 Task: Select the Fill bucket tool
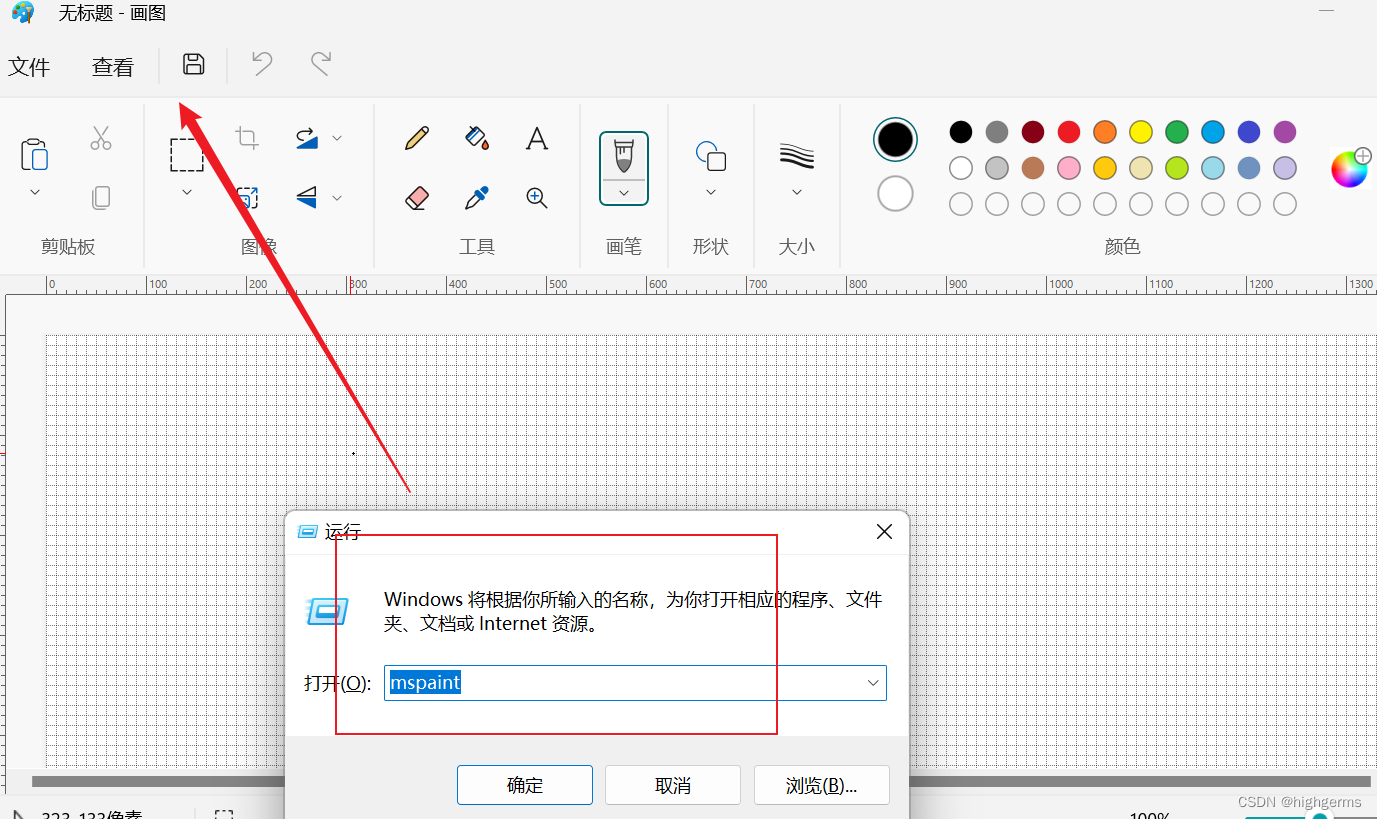coord(477,138)
